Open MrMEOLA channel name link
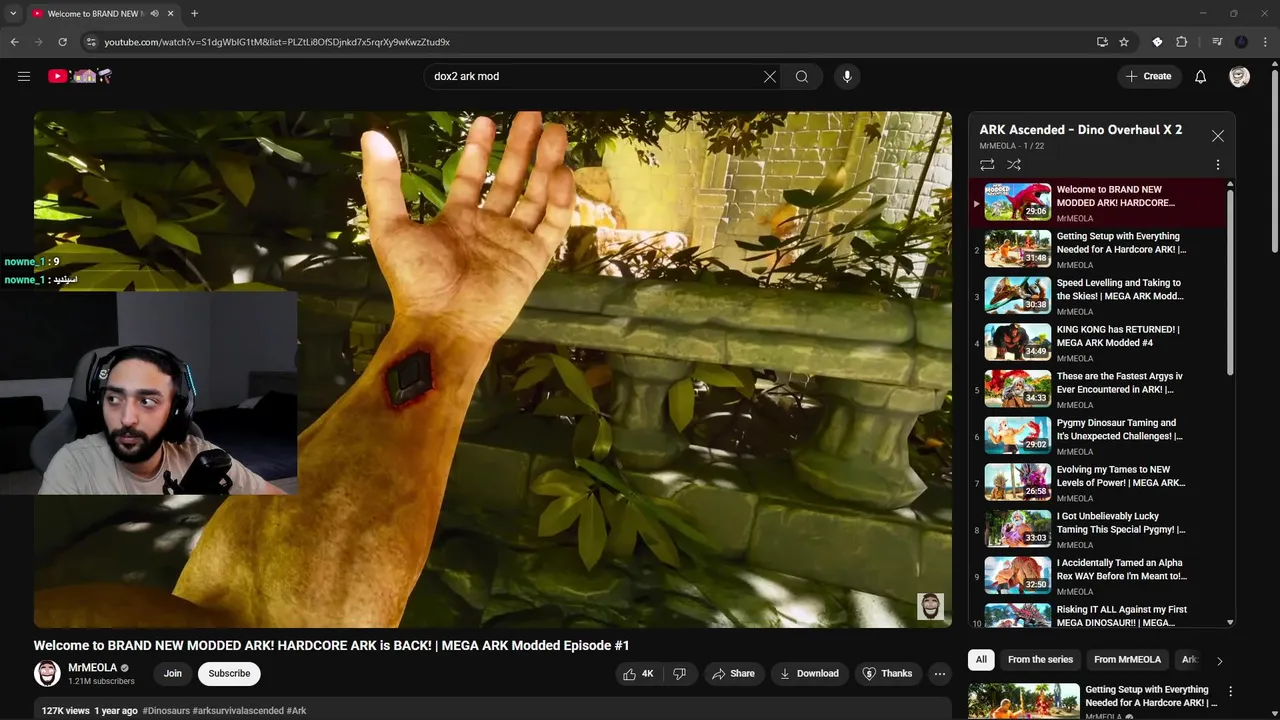This screenshot has width=1280, height=720. (x=92, y=667)
